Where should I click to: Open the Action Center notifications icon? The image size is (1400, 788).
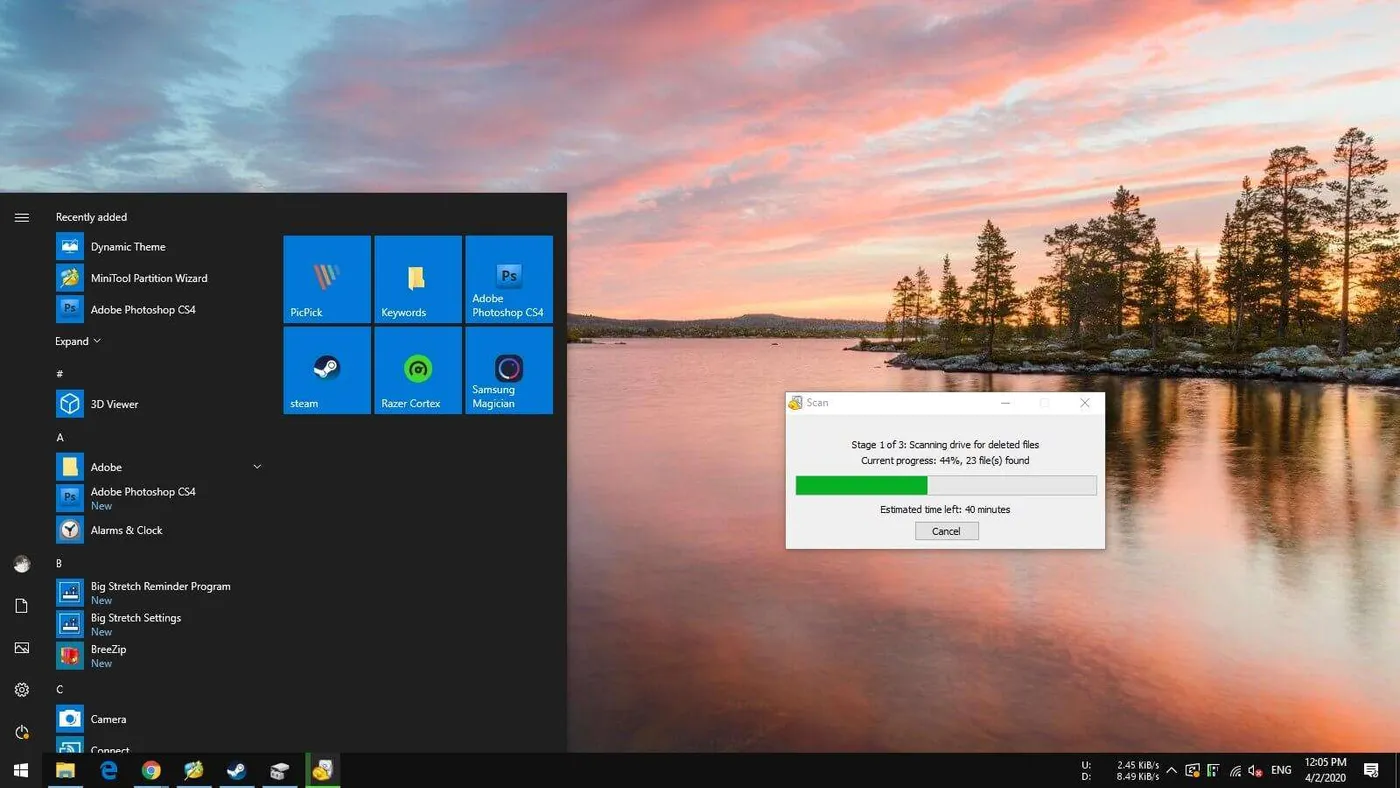tap(1373, 771)
